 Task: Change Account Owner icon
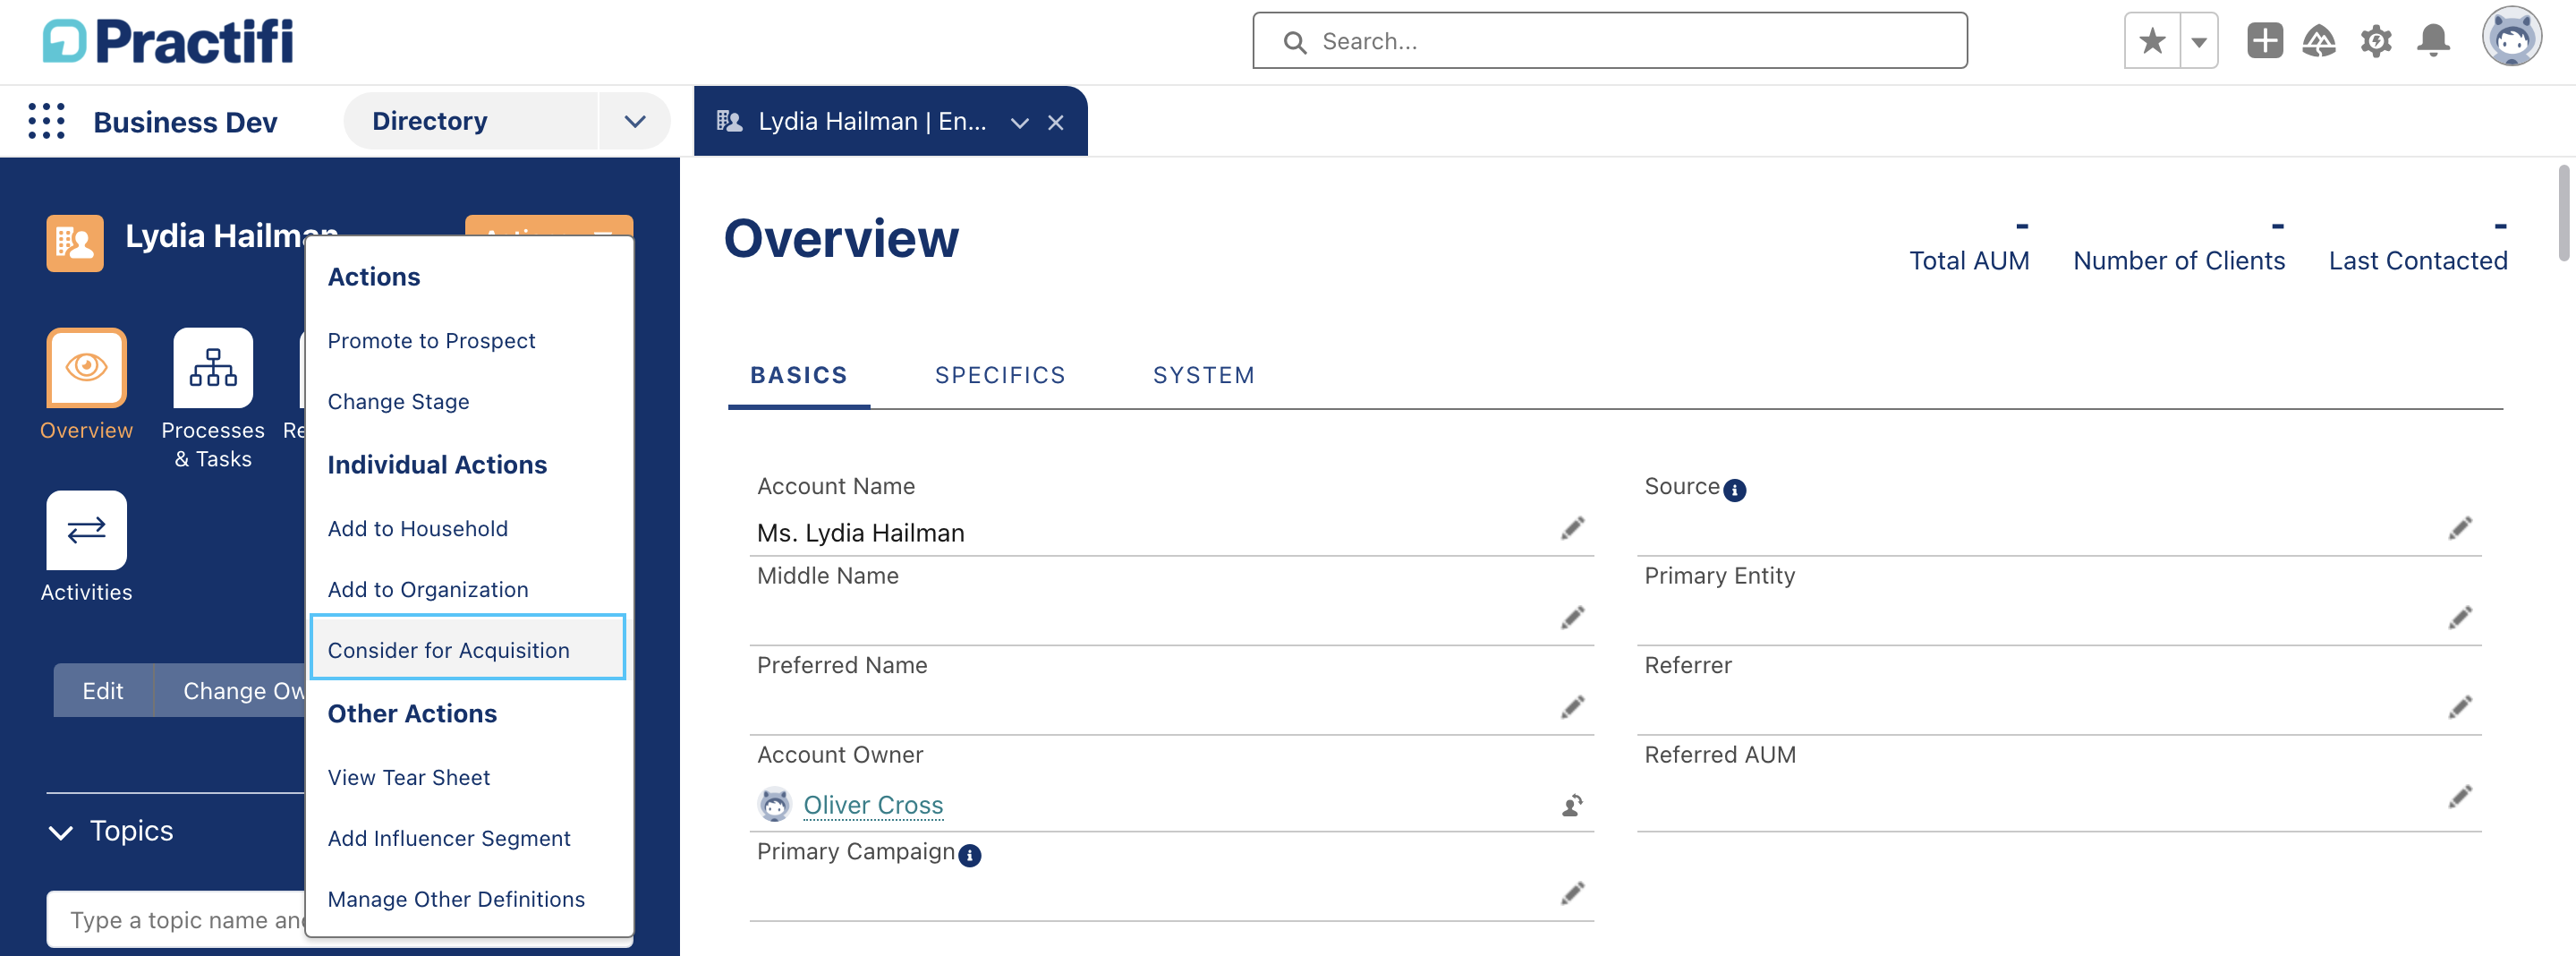coord(1571,805)
